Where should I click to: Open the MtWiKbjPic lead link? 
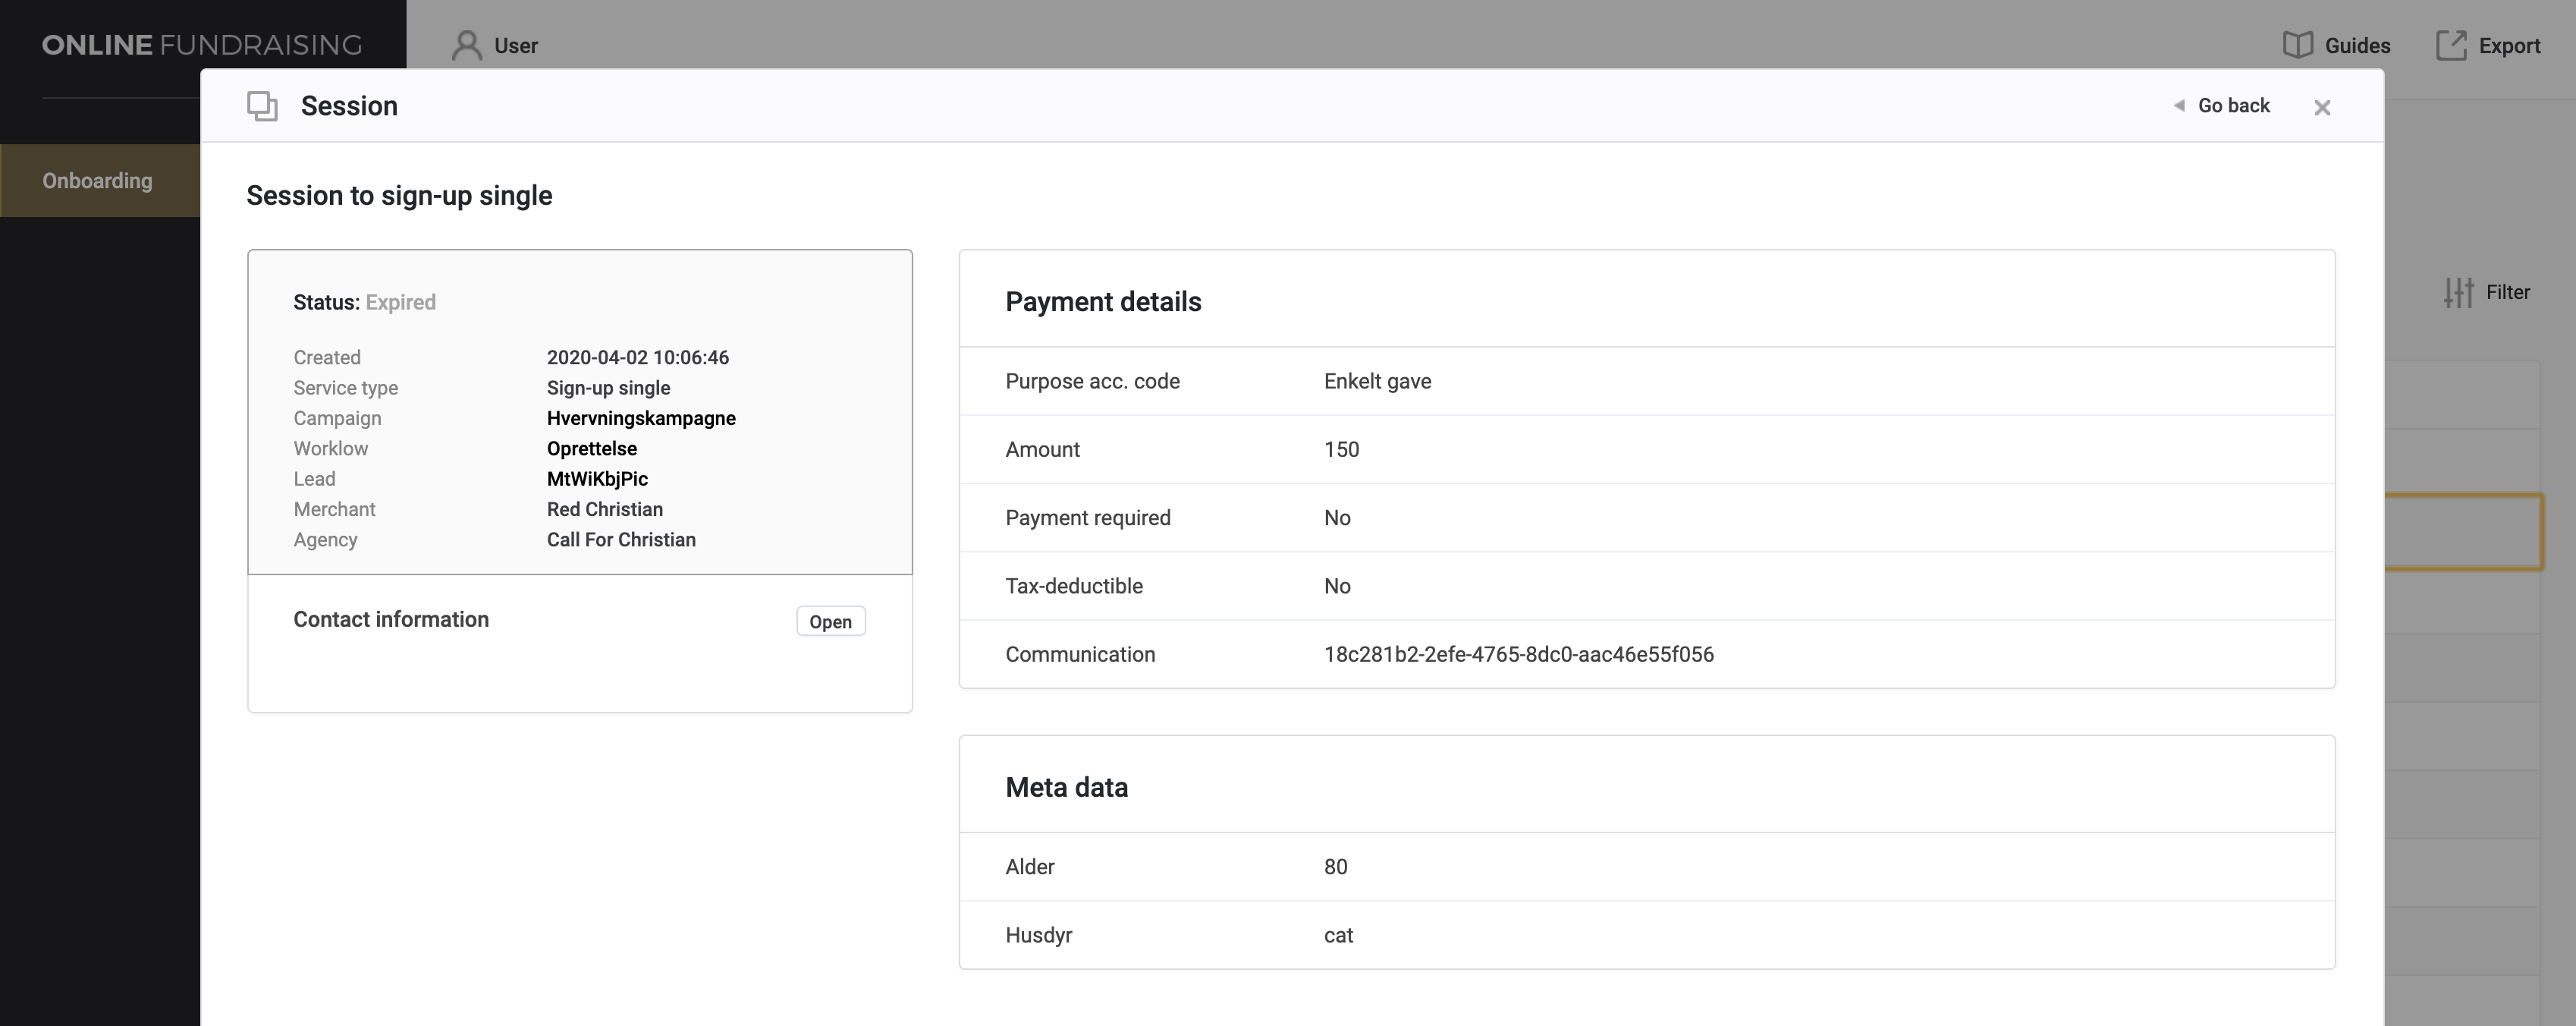coord(597,479)
